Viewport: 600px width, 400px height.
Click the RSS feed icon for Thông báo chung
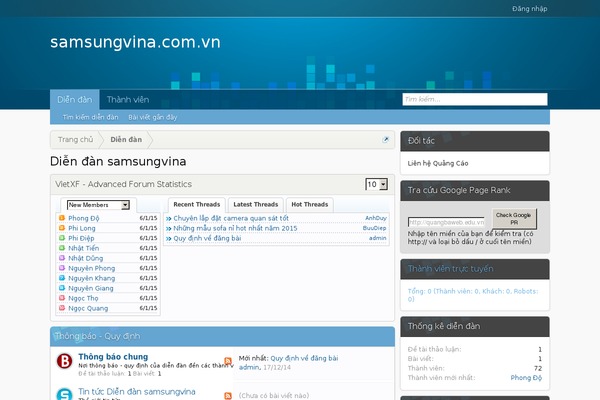tap(228, 361)
